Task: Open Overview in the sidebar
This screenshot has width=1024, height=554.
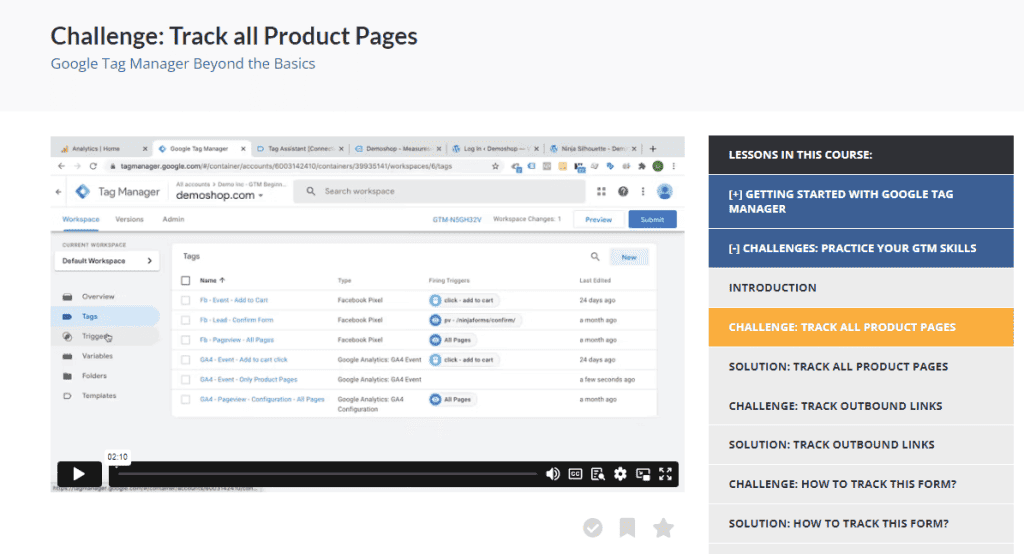Action: pyautogui.click(x=98, y=297)
